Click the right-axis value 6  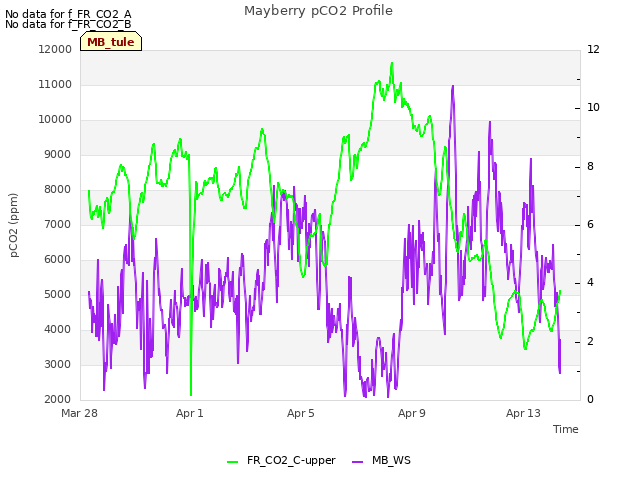[x=590, y=224]
